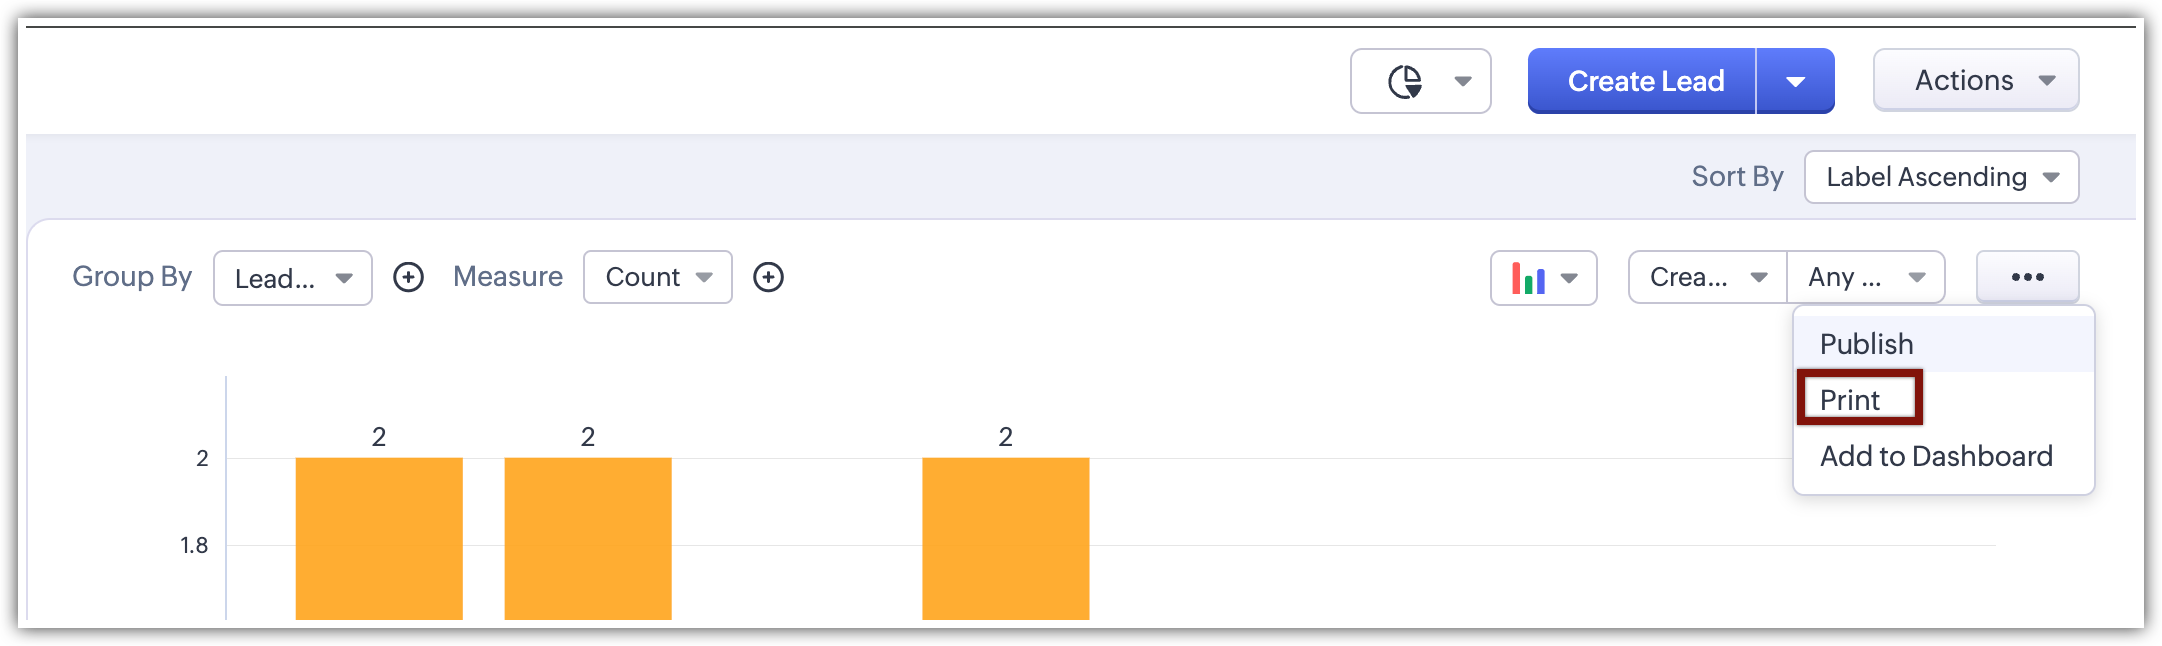Image resolution: width=2162 pixels, height=646 pixels.
Task: Click the third orange chart bar
Action: (x=1006, y=538)
